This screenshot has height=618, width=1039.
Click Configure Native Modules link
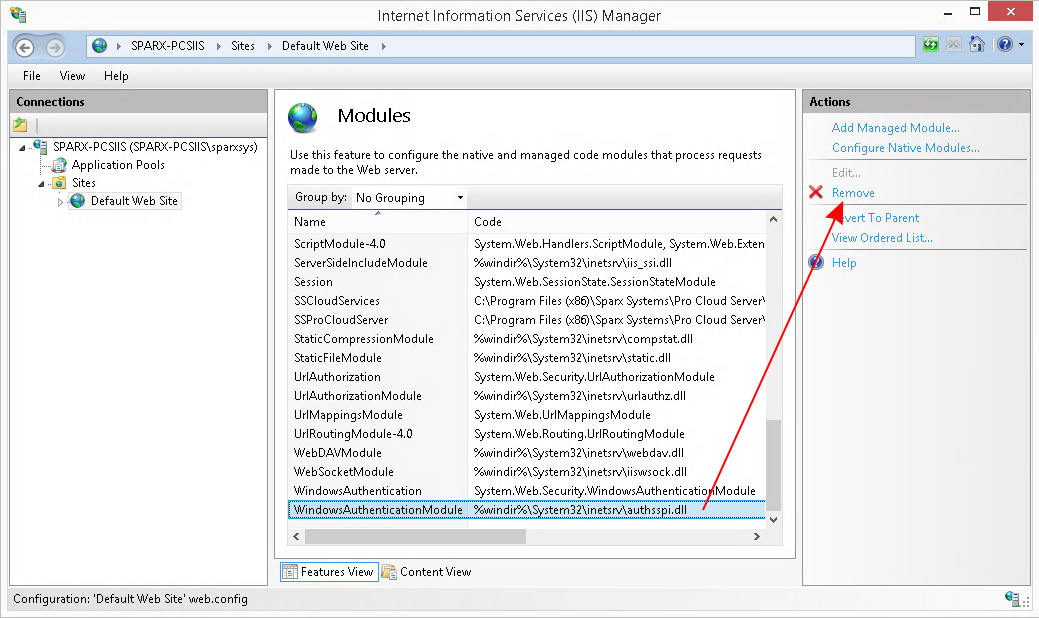[x=905, y=148]
